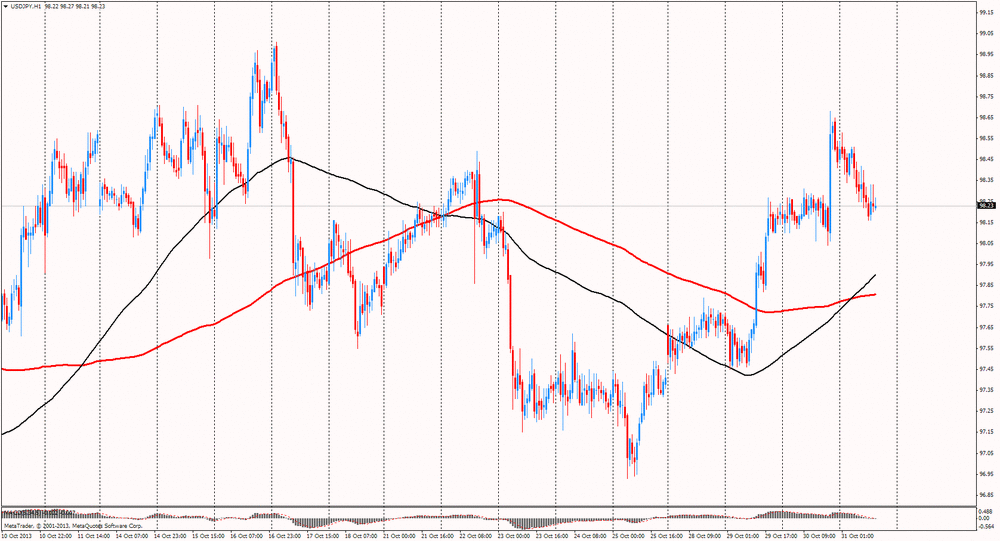Click the 23 Oct 16:00 time label
Image resolution: width=1000 pixels, height=541 pixels.
click(x=550, y=537)
